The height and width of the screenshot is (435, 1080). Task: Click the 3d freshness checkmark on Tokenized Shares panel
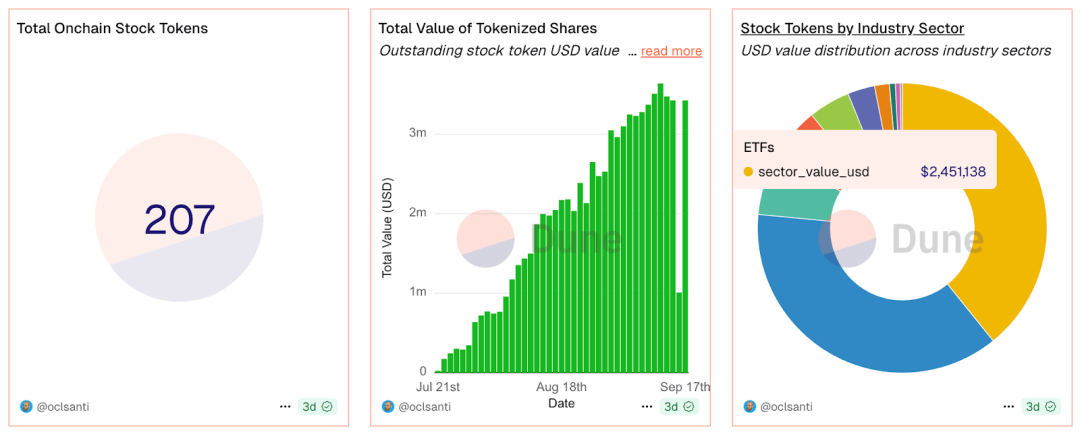(690, 407)
